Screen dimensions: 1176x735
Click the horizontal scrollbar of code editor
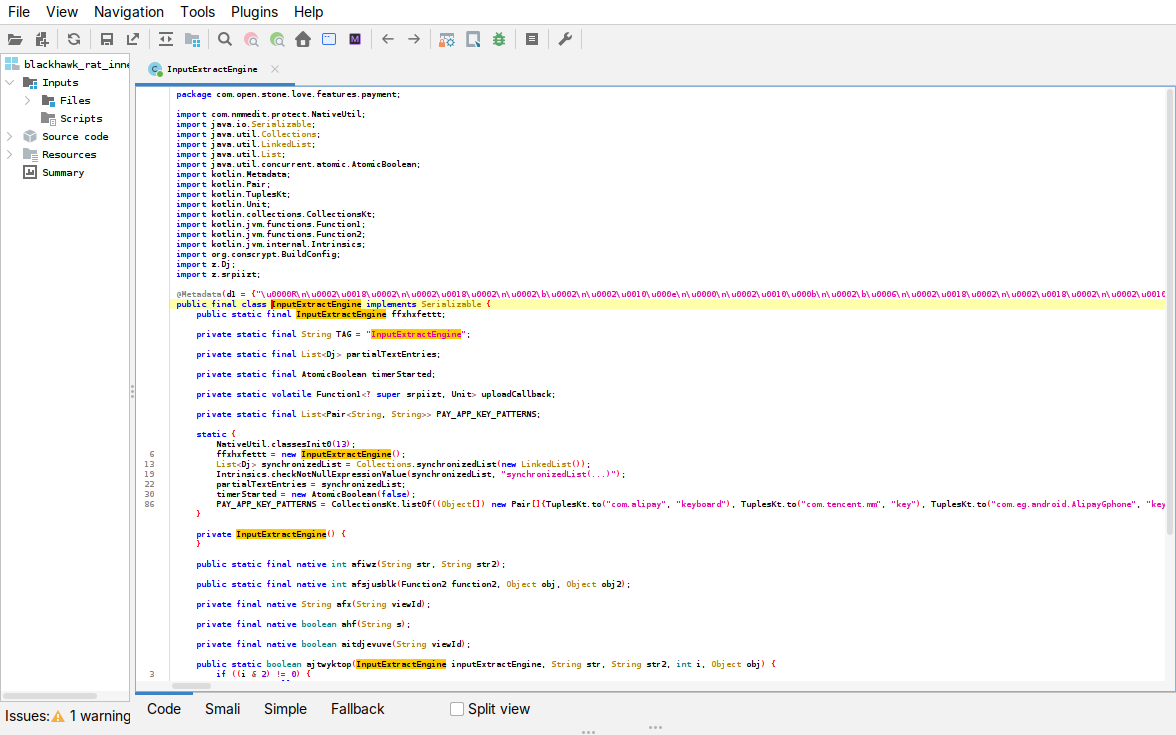(191, 686)
